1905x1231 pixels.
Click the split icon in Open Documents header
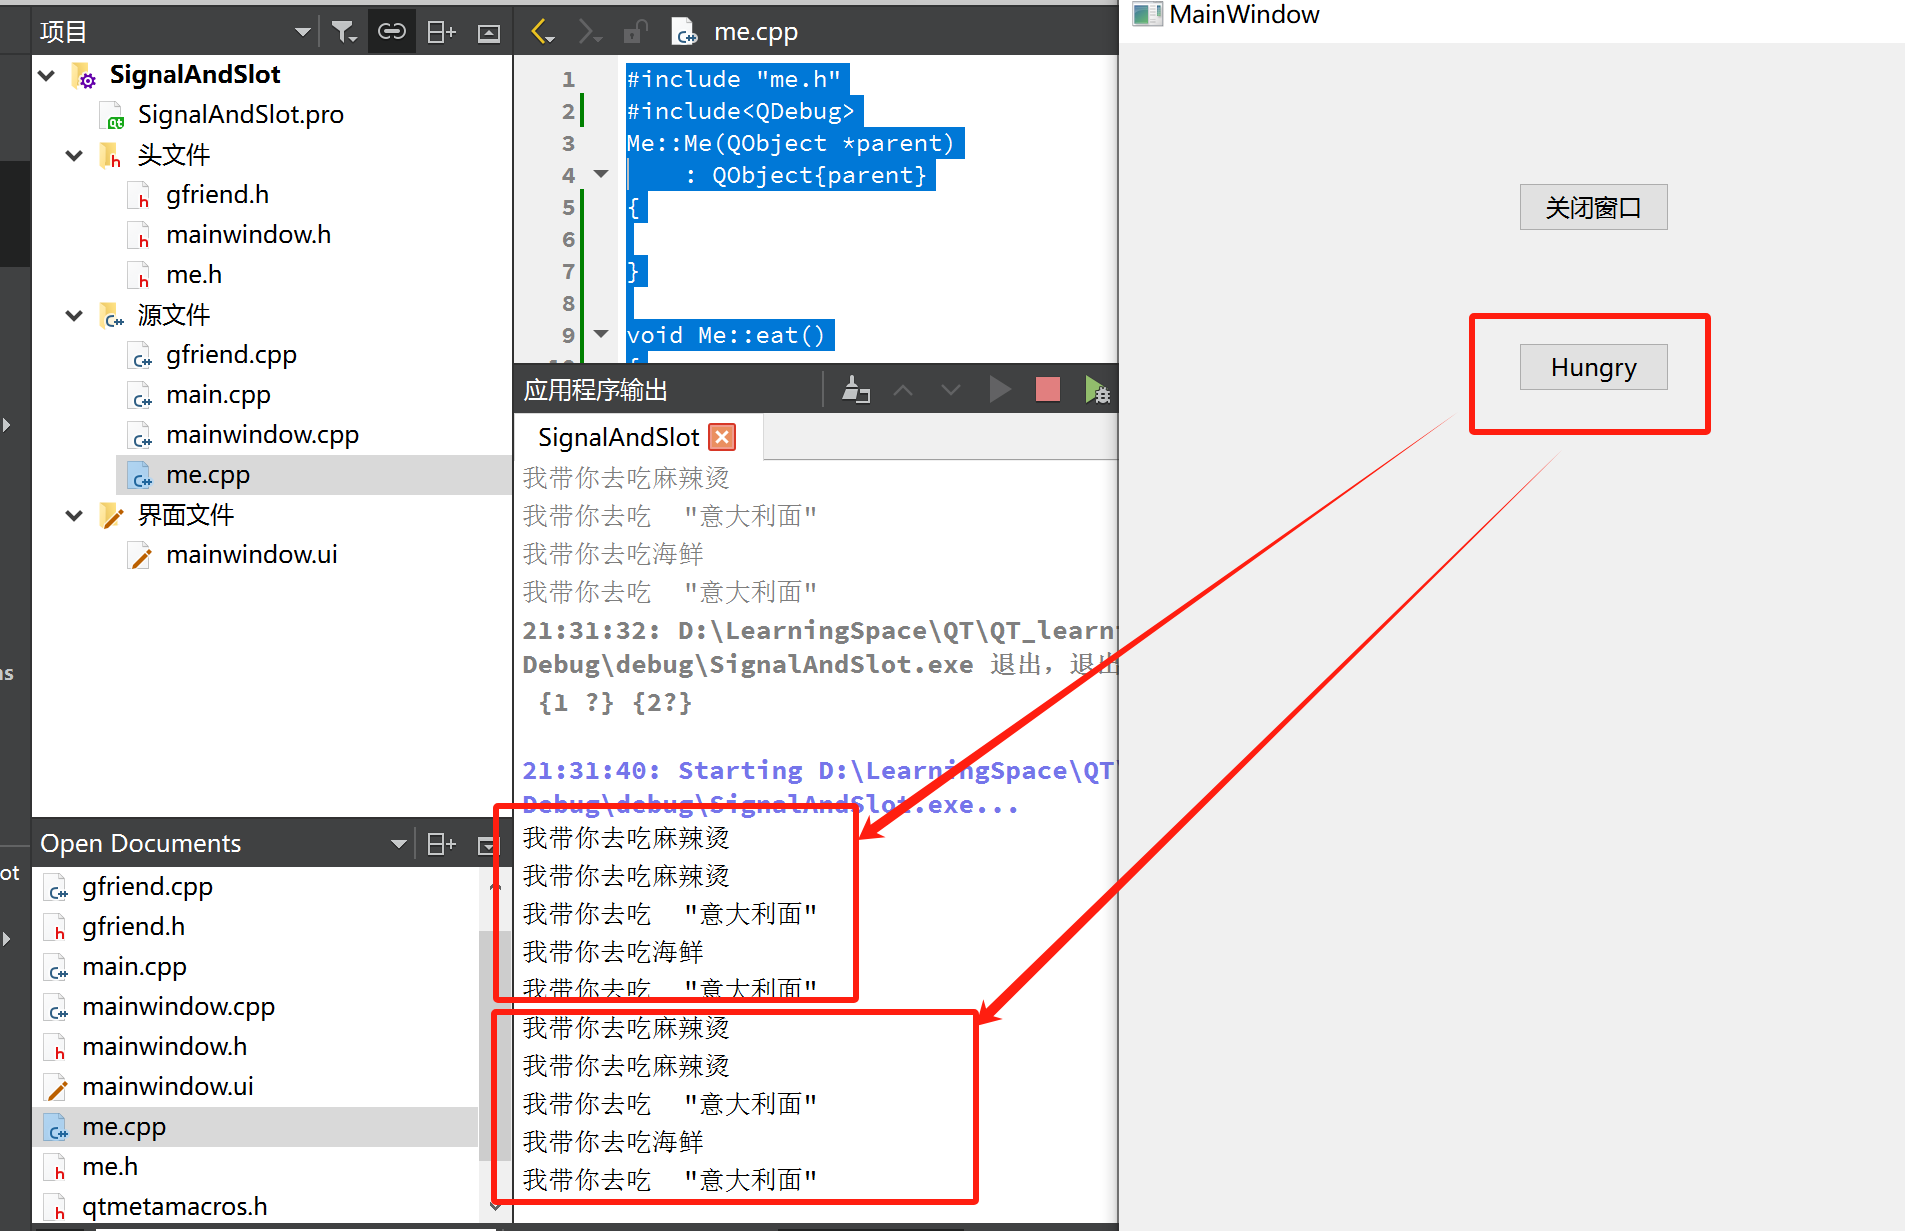click(x=441, y=844)
